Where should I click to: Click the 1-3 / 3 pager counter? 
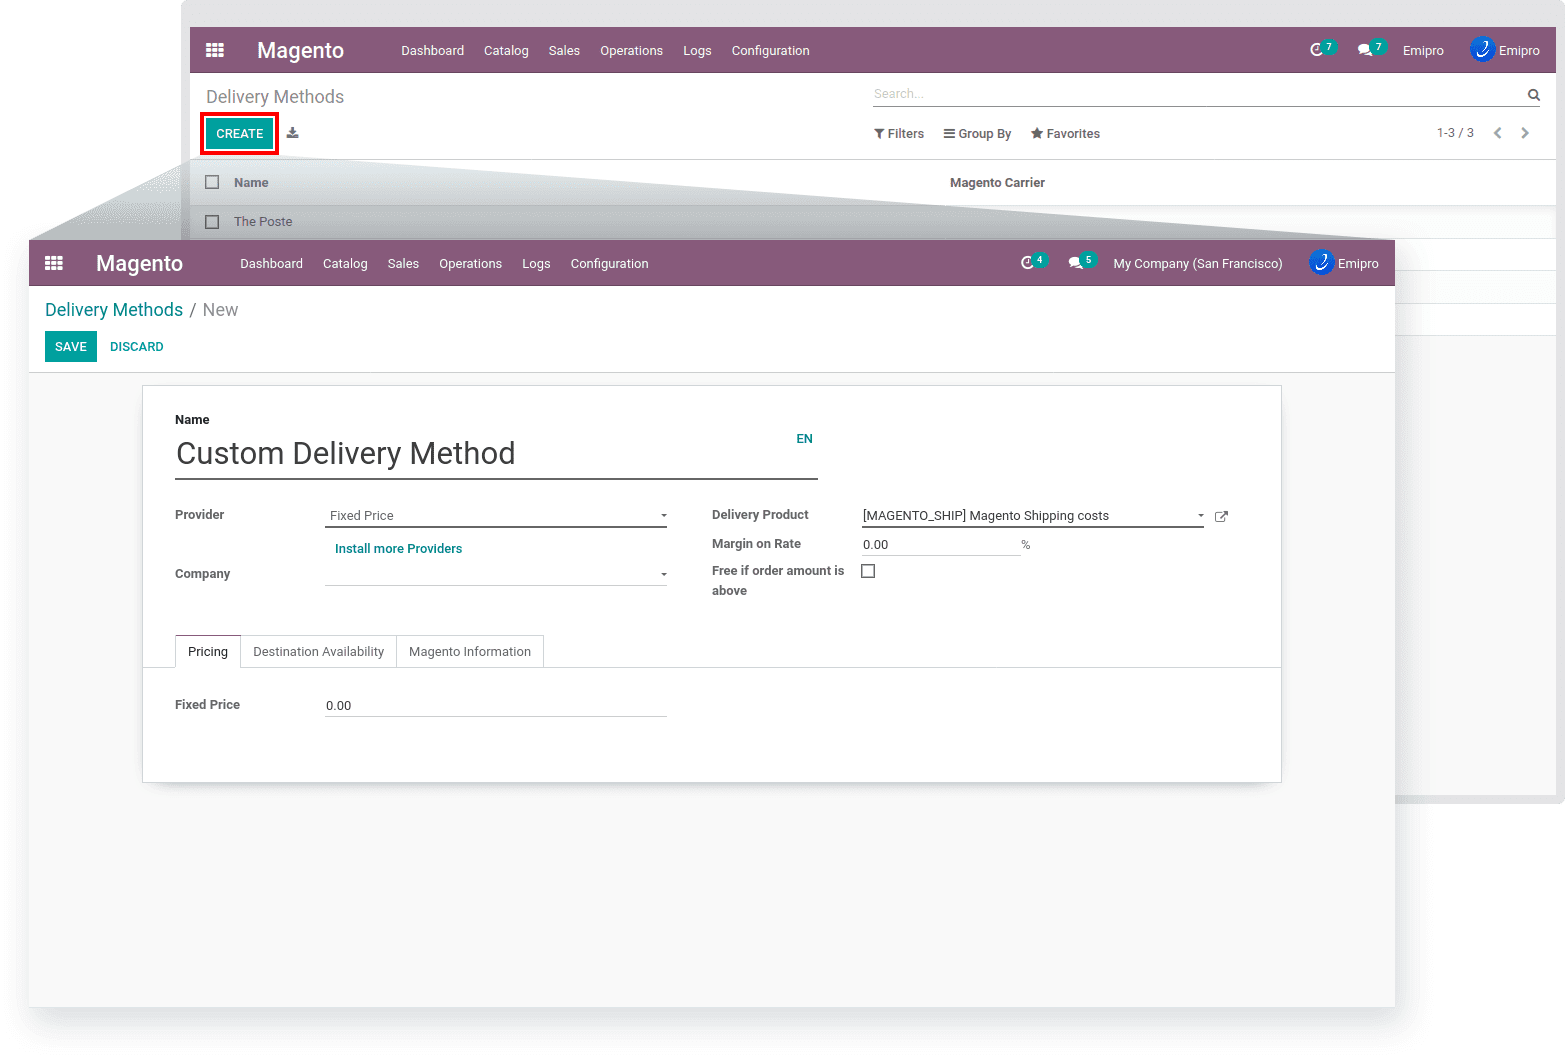1455,133
